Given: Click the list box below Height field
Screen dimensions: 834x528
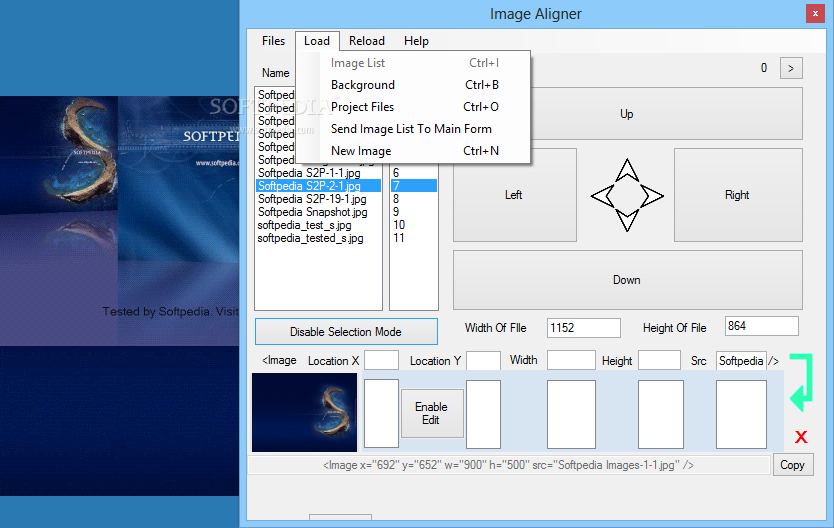Looking at the screenshot, I should pyautogui.click(x=661, y=414).
